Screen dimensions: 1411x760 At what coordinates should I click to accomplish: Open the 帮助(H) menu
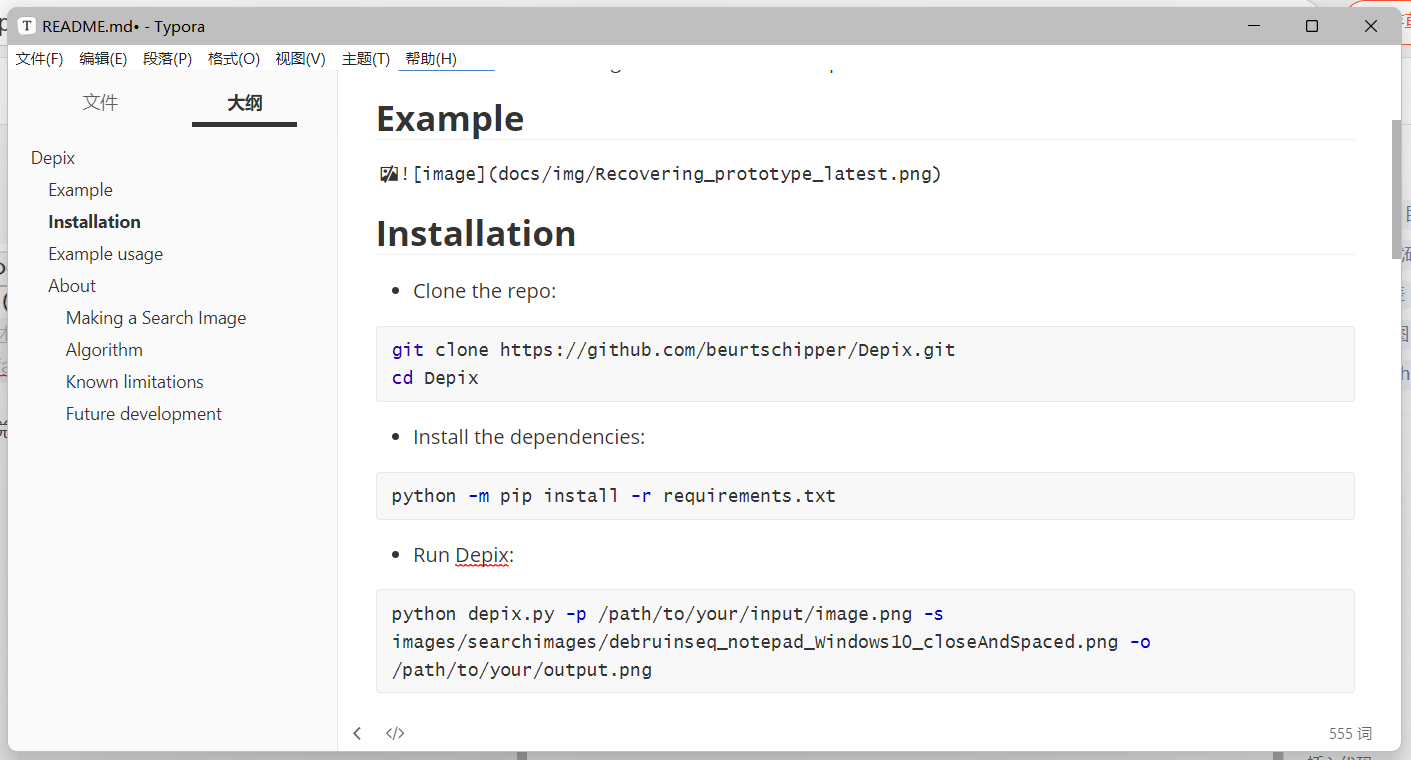coord(431,59)
